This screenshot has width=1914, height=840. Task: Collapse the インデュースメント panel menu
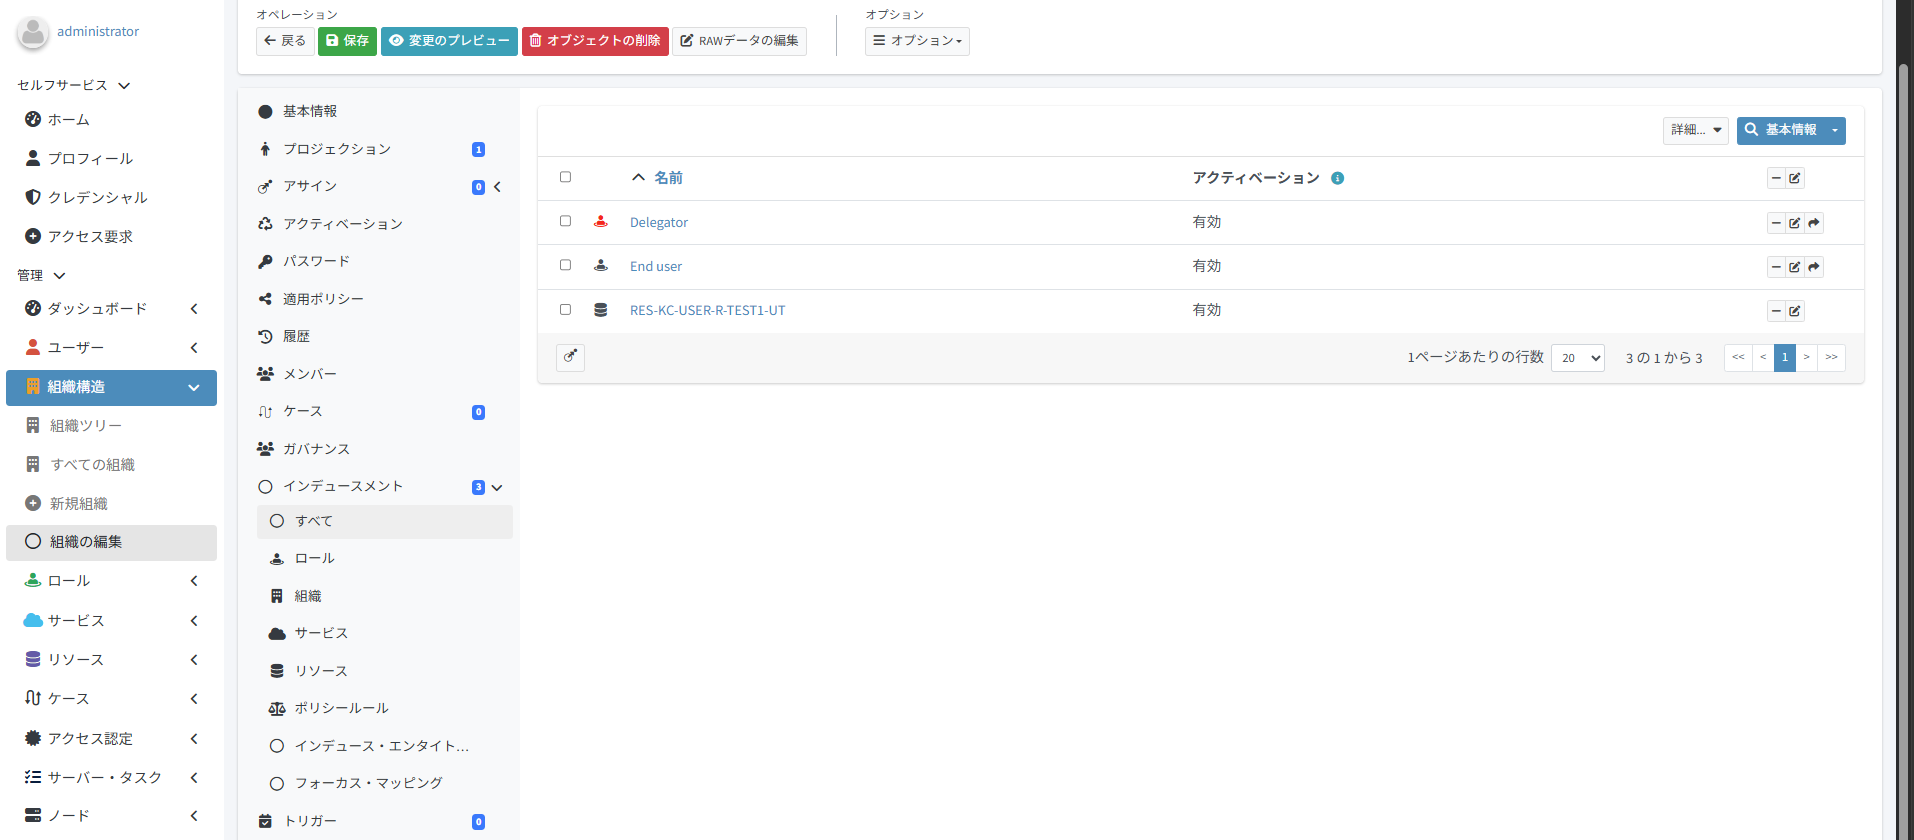pyautogui.click(x=497, y=487)
